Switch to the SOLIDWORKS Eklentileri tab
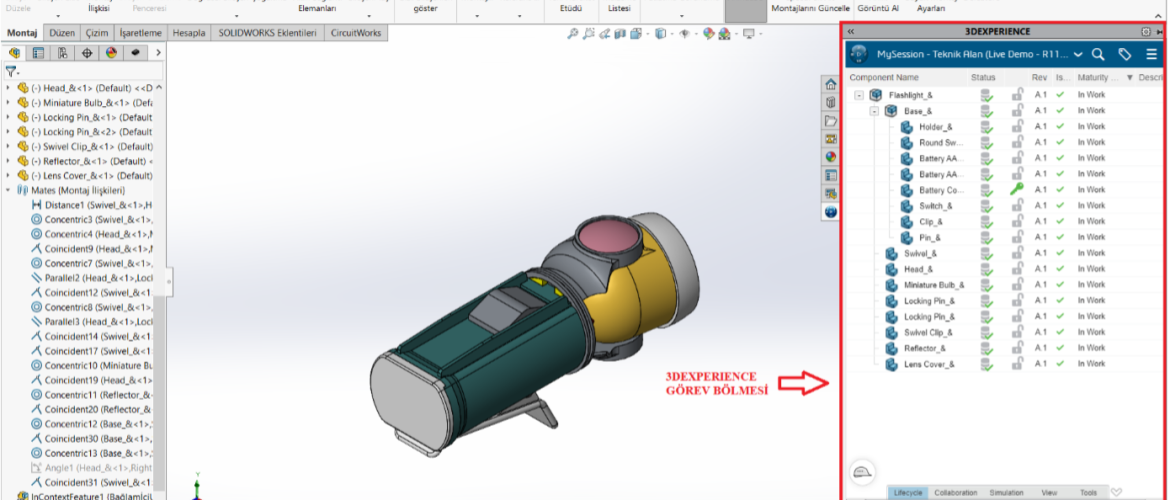Screen dimensions: 1170x500 click(267, 33)
